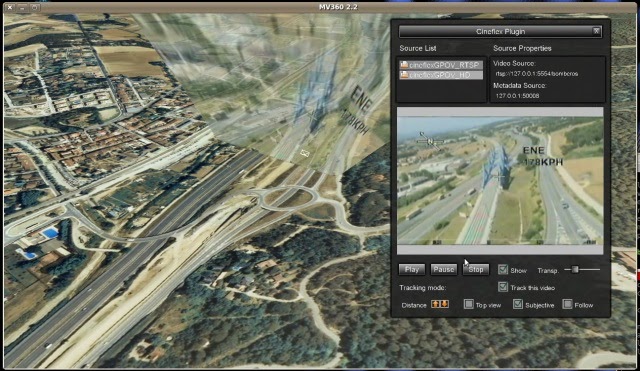Select cineflexGPOV_HD in the Source List
This screenshot has height=371, width=640.
point(441,75)
